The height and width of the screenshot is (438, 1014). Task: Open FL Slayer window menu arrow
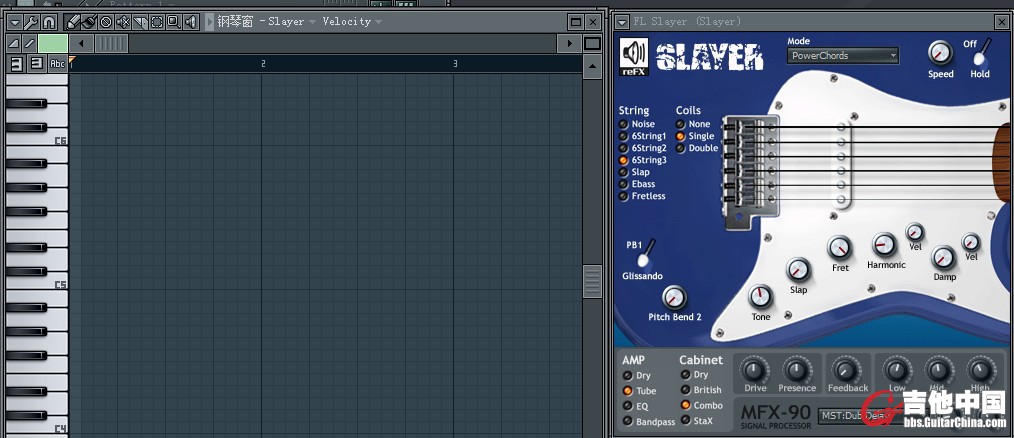(x=622, y=22)
